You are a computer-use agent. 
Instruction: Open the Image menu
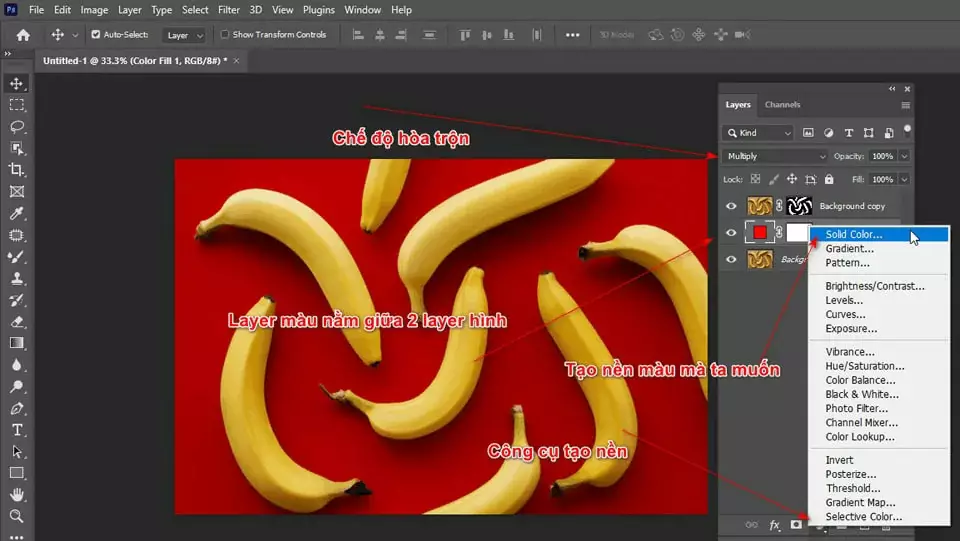tap(94, 10)
